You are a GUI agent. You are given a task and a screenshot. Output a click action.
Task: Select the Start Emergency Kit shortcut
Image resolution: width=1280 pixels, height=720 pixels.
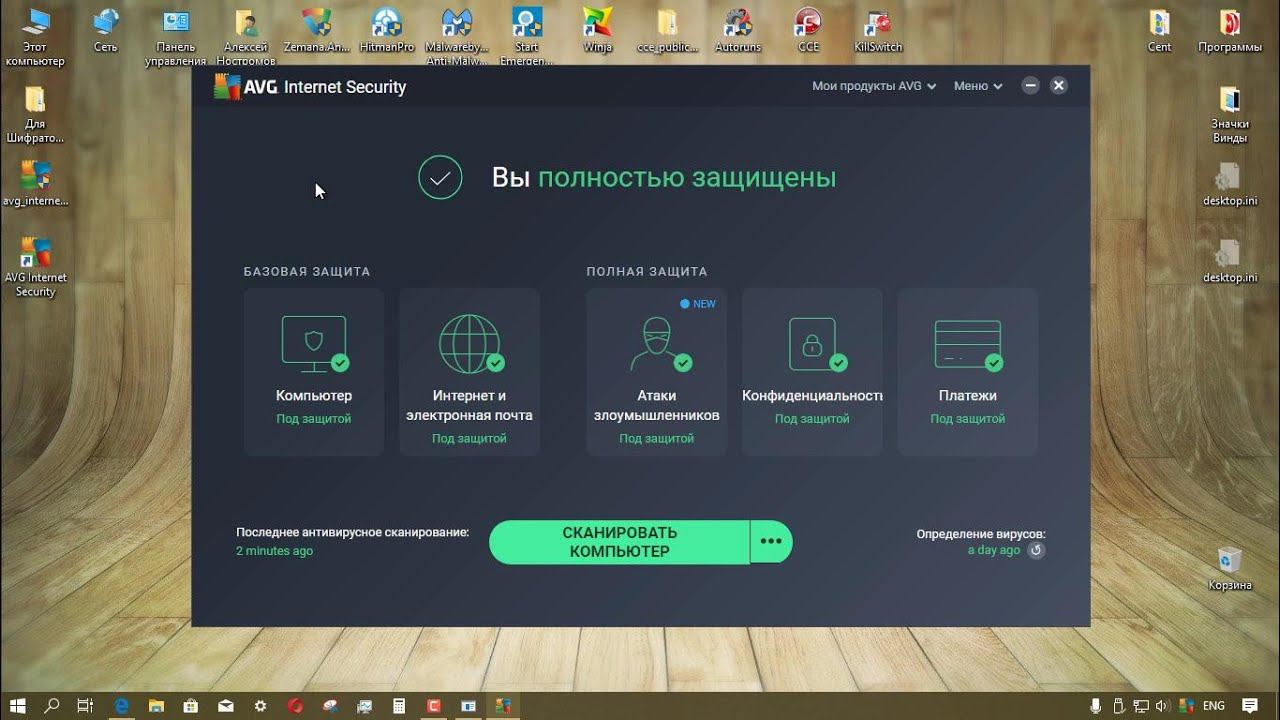pos(527,37)
